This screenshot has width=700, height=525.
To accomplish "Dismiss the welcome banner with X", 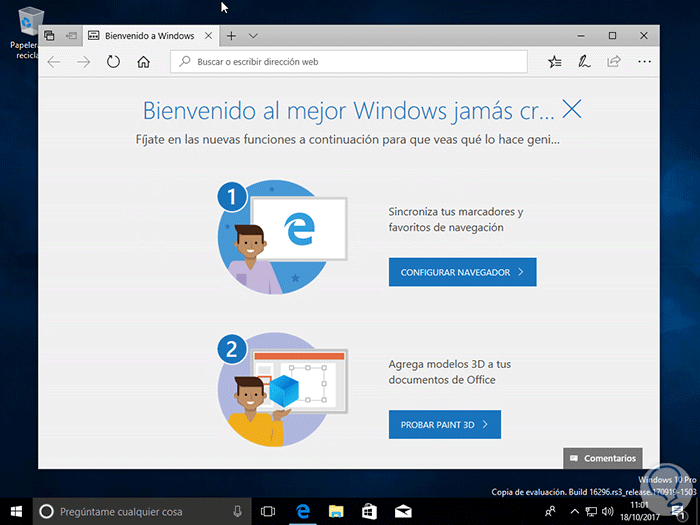I will click(571, 109).
